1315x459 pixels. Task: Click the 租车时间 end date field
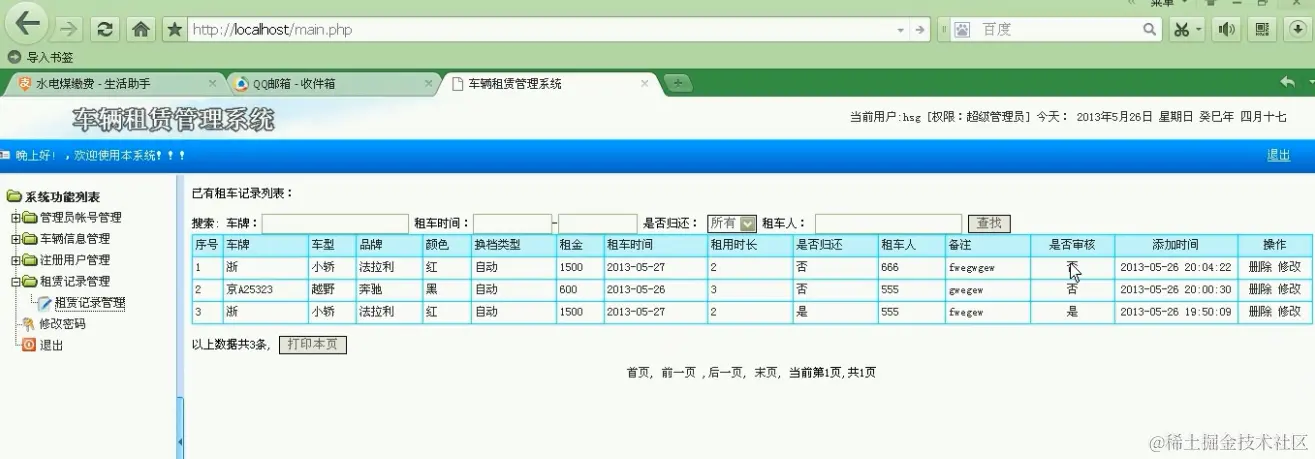[598, 223]
